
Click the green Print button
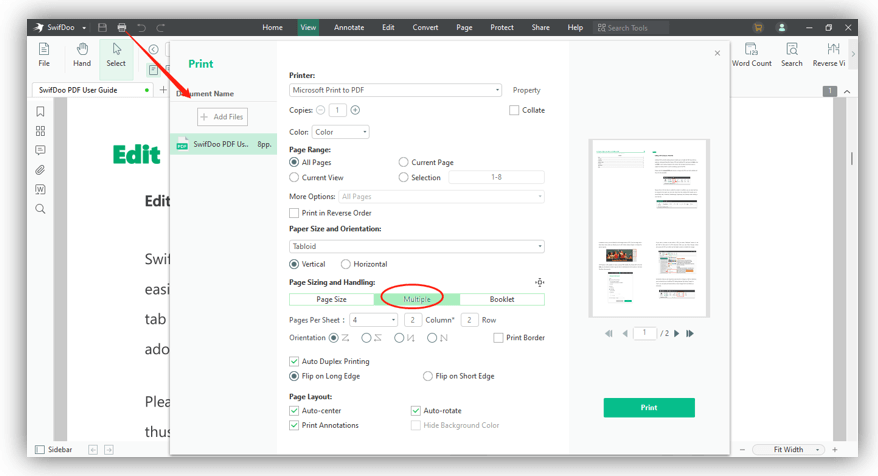point(649,408)
